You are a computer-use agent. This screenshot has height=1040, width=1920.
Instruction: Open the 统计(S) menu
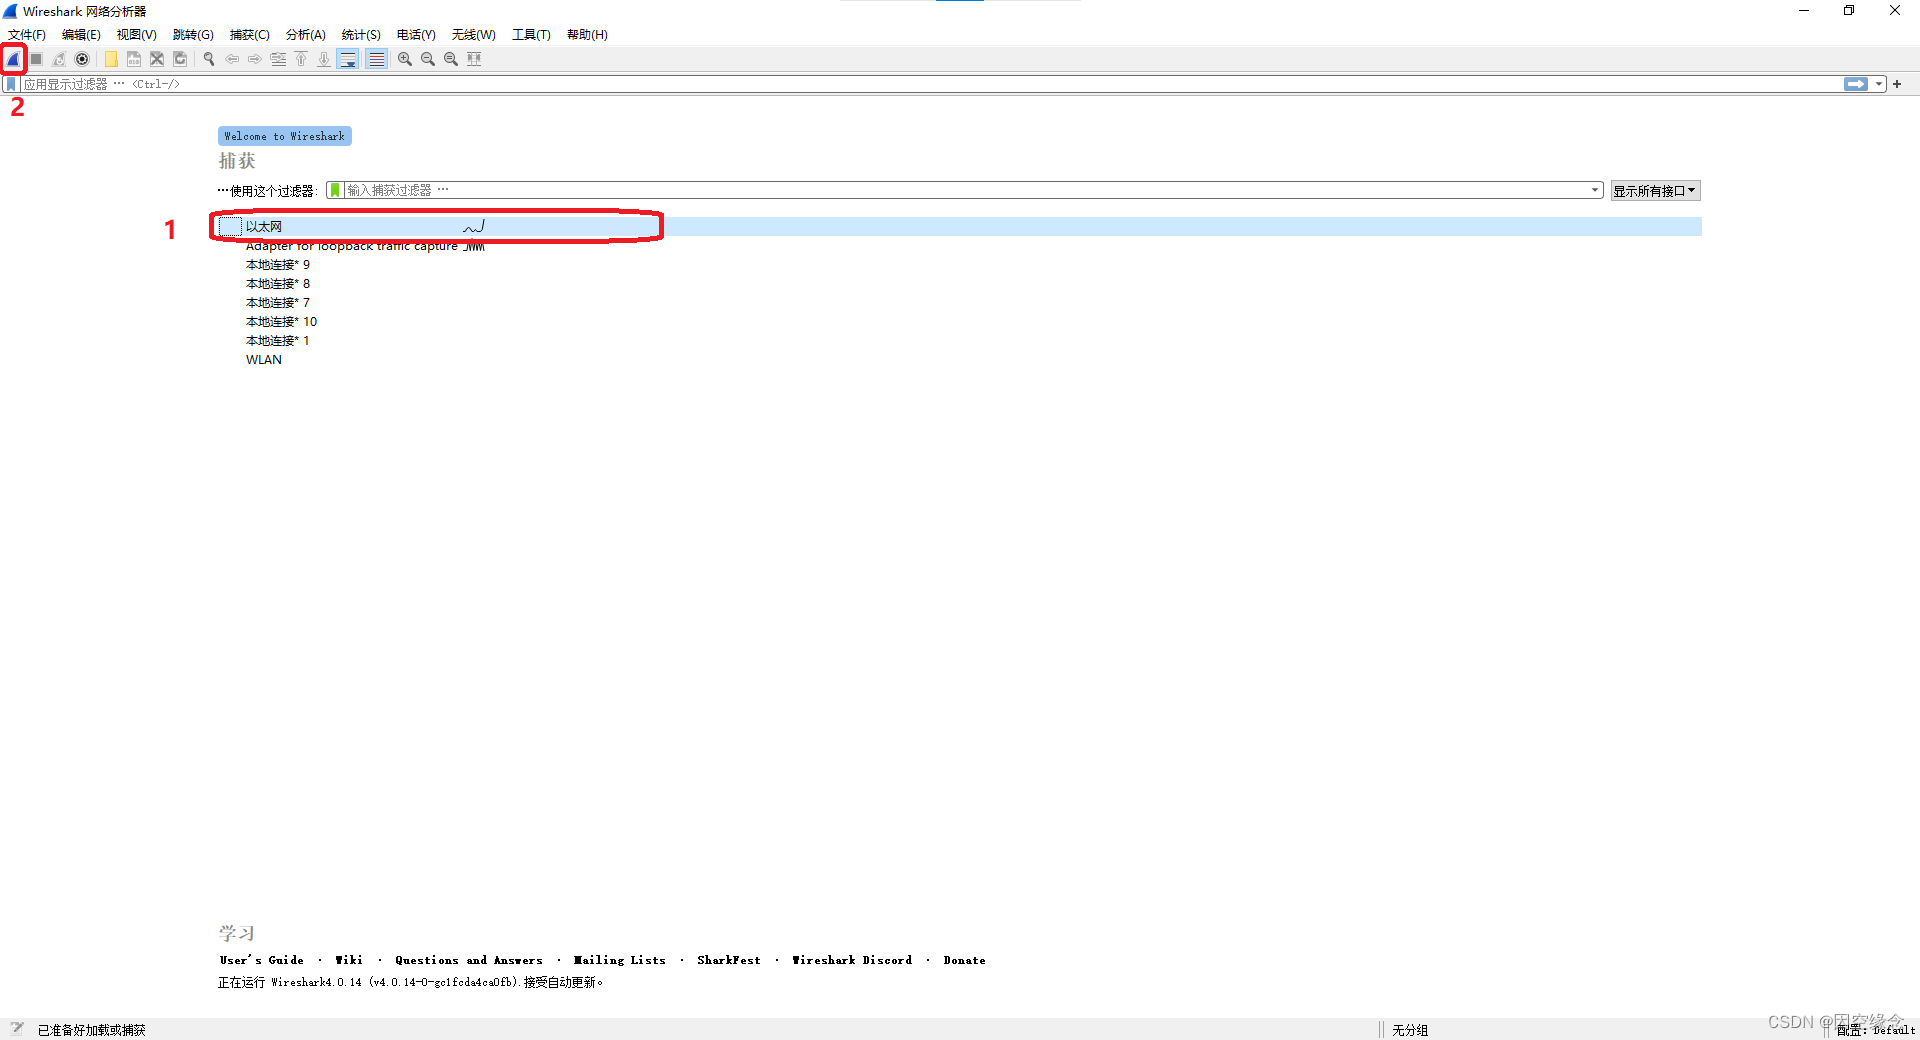361,34
